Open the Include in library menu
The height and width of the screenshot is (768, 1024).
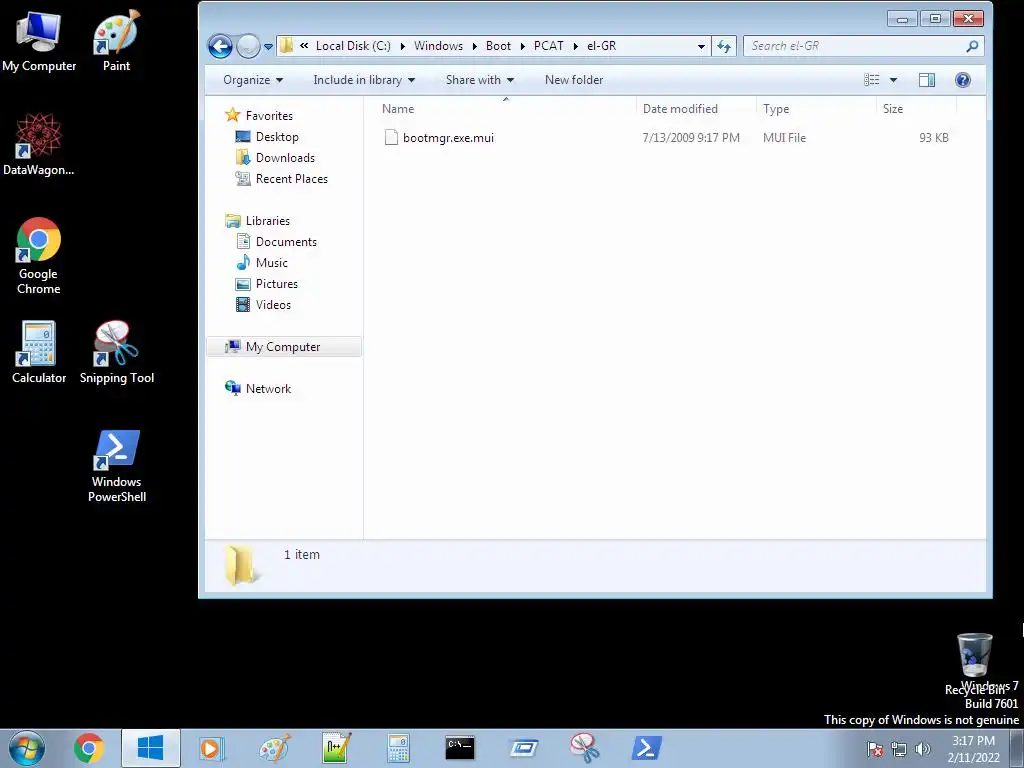364,80
